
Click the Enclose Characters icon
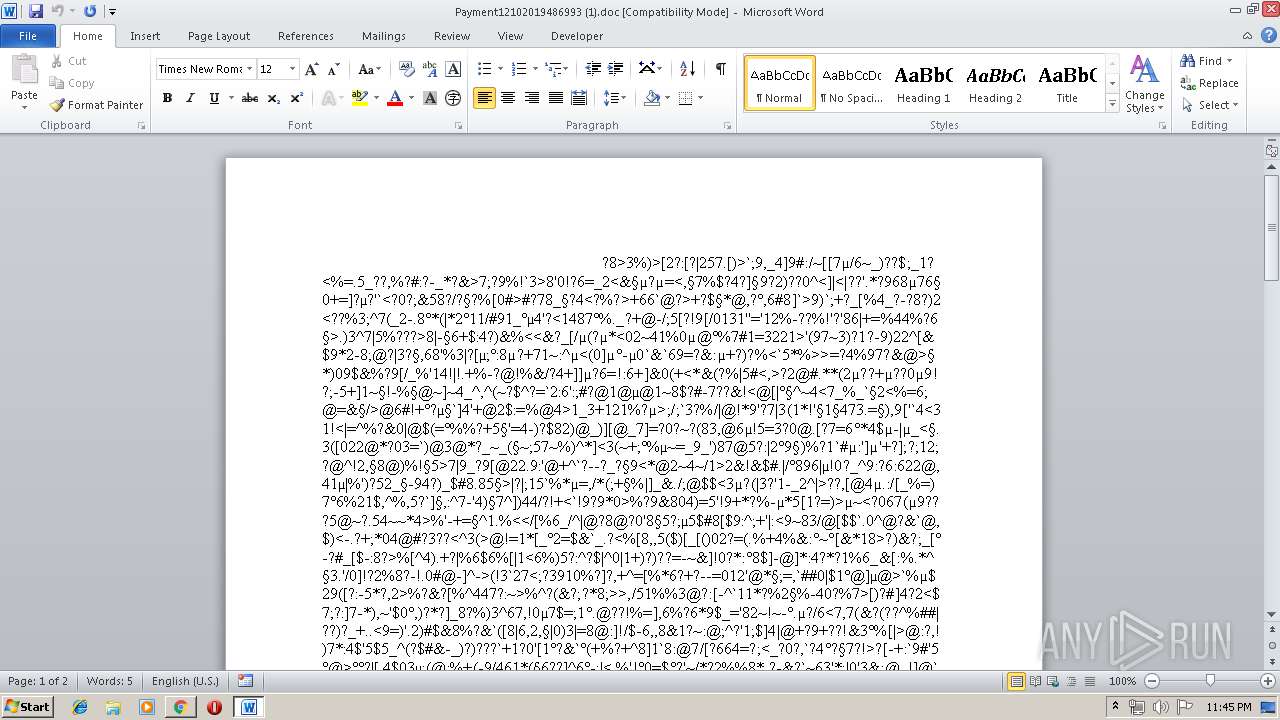click(x=453, y=98)
